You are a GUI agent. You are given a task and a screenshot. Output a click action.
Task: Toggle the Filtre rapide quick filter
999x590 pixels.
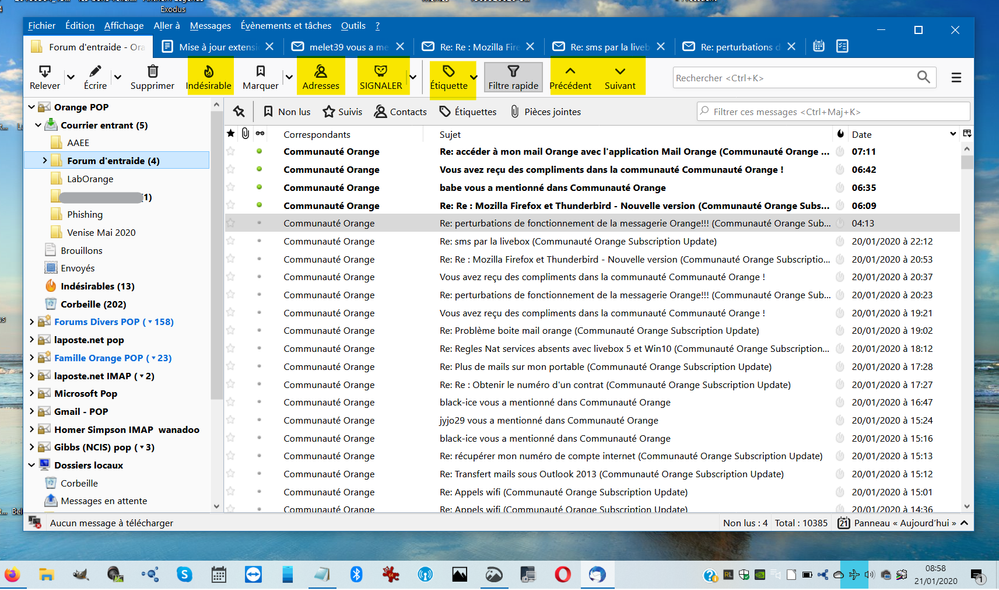pos(513,77)
